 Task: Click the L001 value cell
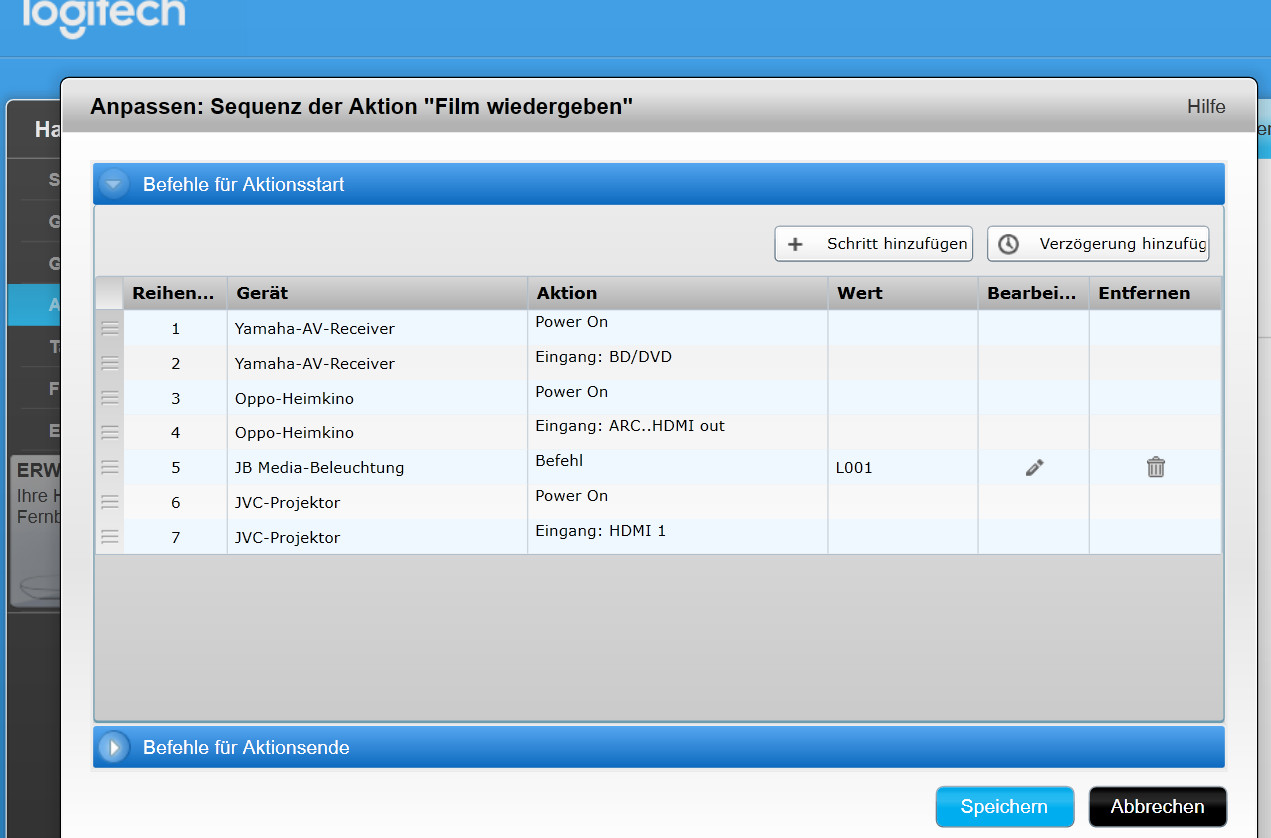point(854,468)
